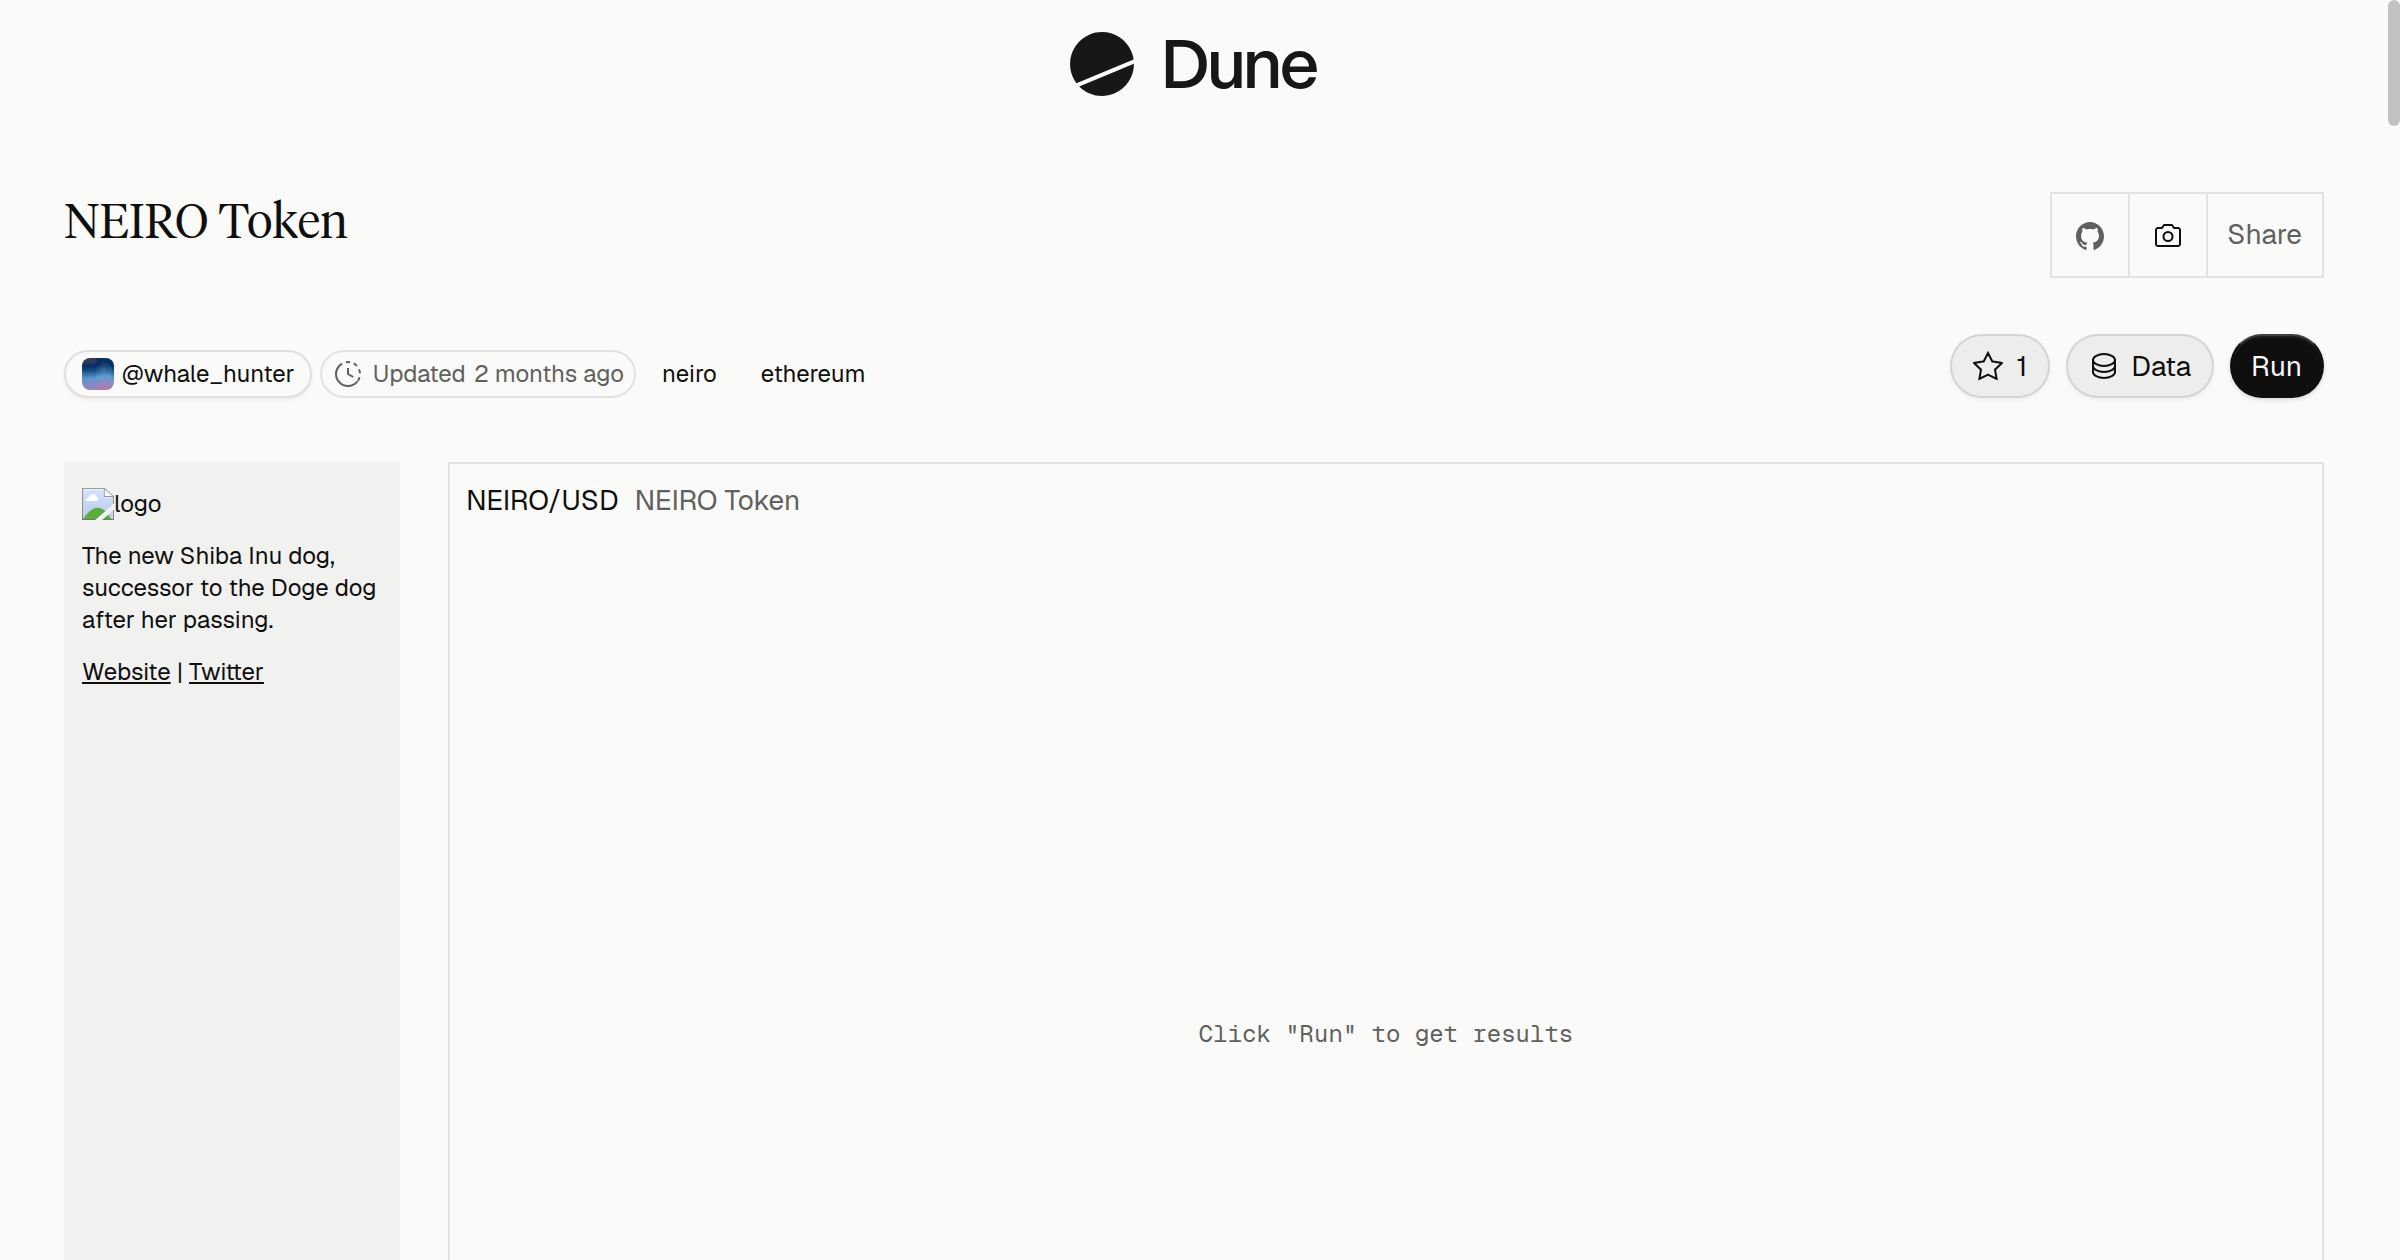Open the Twitter link
Viewport: 2400px width, 1260px height.
pyautogui.click(x=226, y=672)
